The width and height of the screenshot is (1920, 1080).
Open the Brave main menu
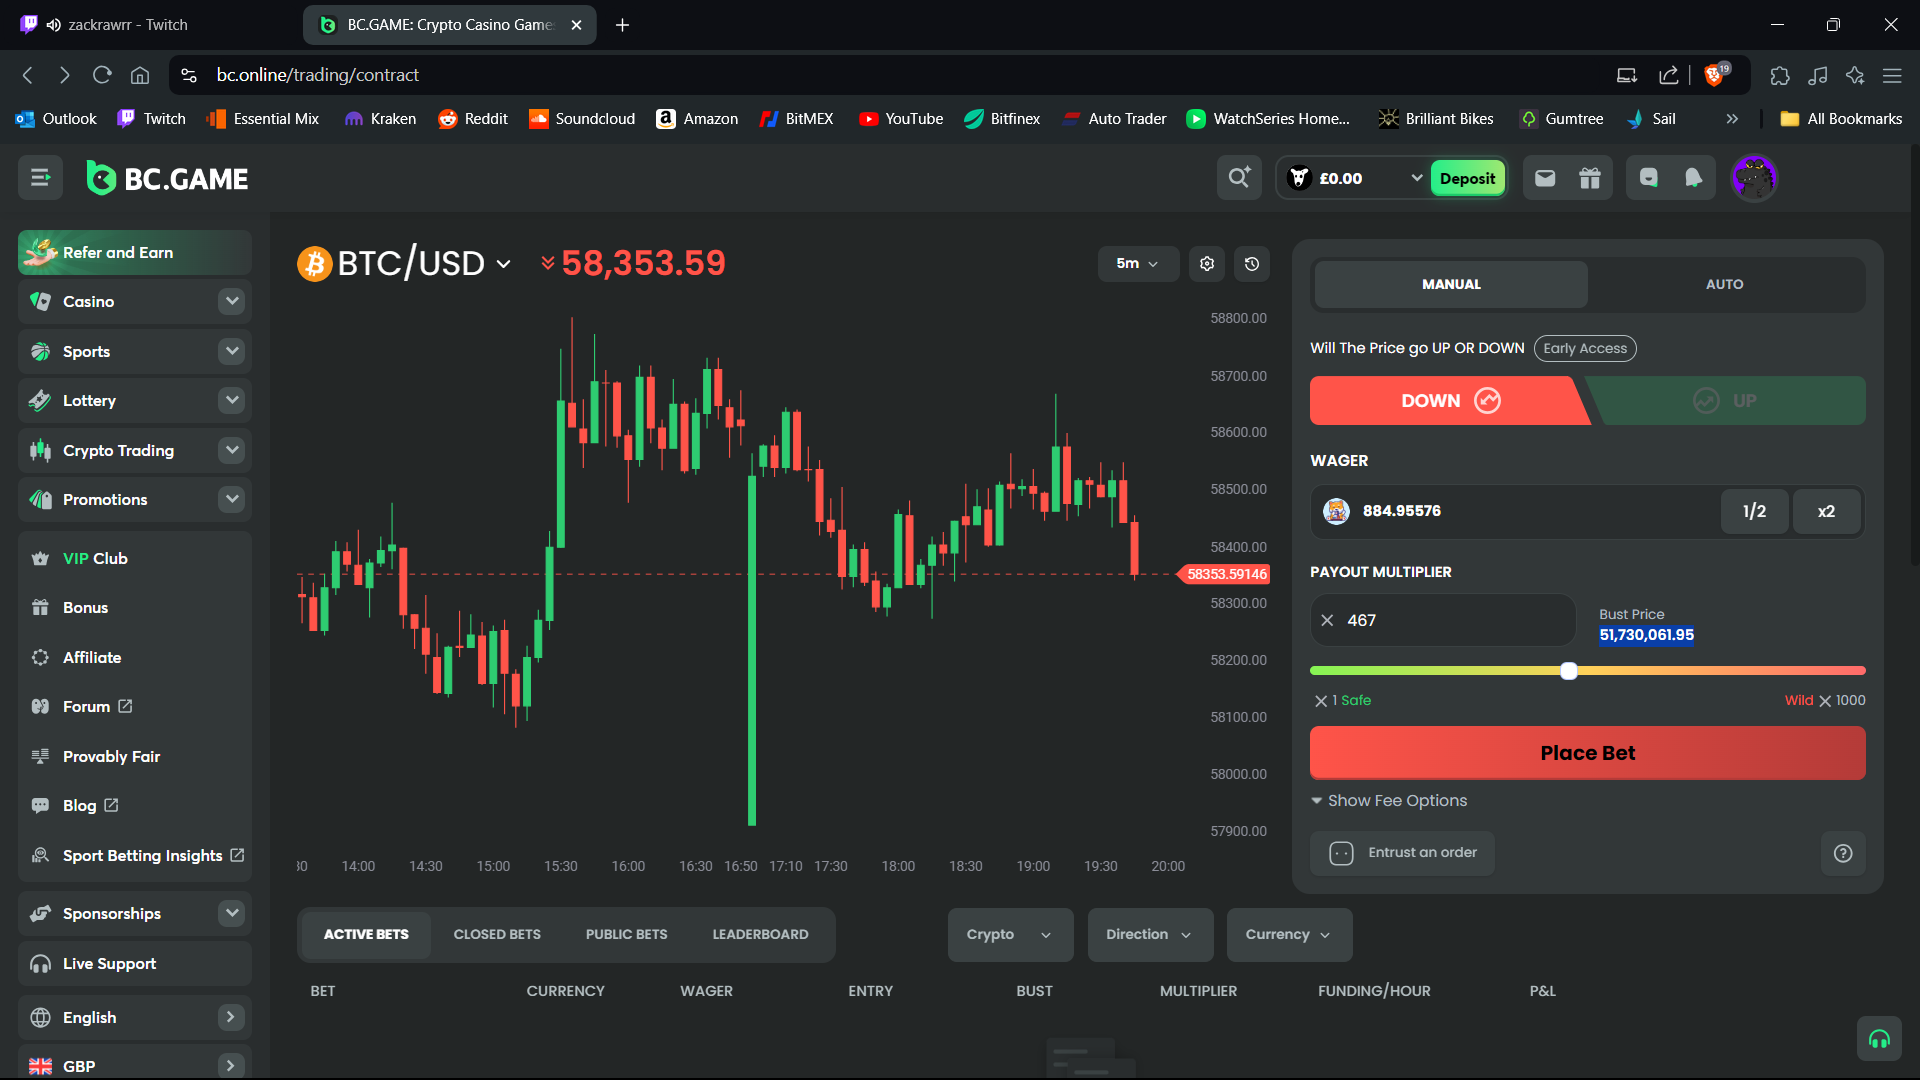click(1892, 75)
